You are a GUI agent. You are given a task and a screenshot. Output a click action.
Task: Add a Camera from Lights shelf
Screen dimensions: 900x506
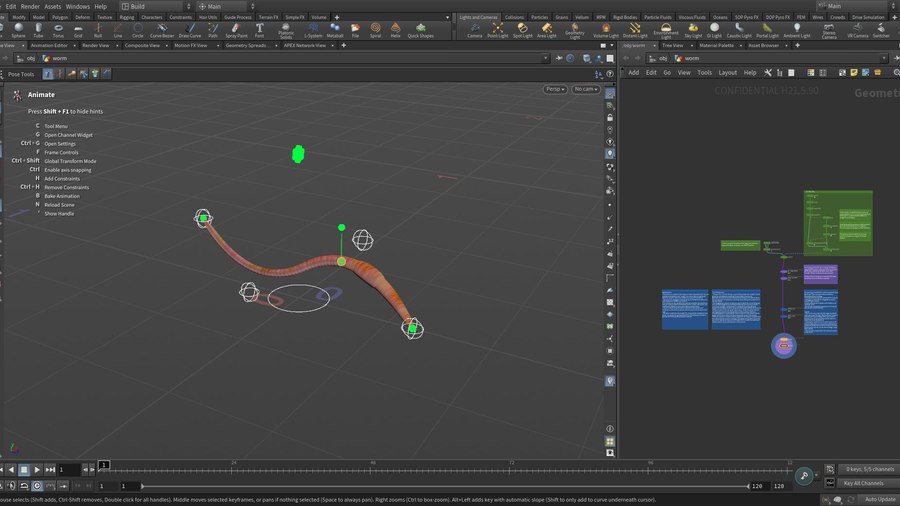click(475, 30)
